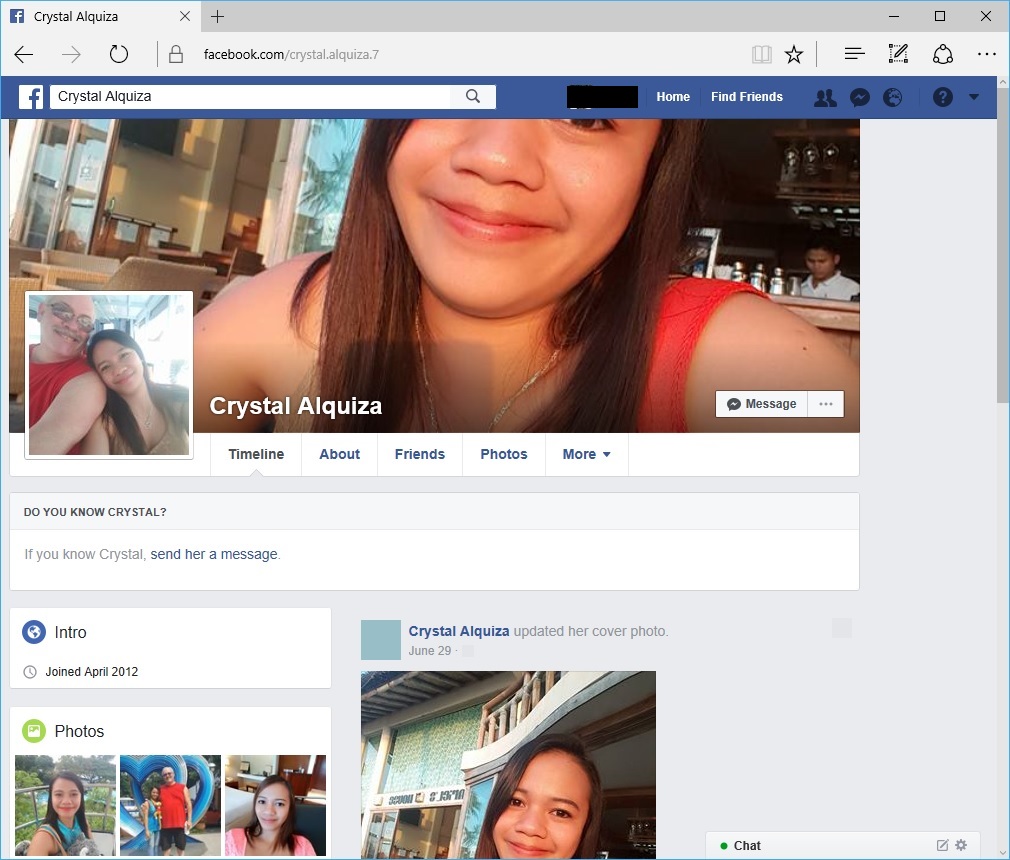Expand the account settings dropdown arrow
1010x860 pixels.
(975, 97)
